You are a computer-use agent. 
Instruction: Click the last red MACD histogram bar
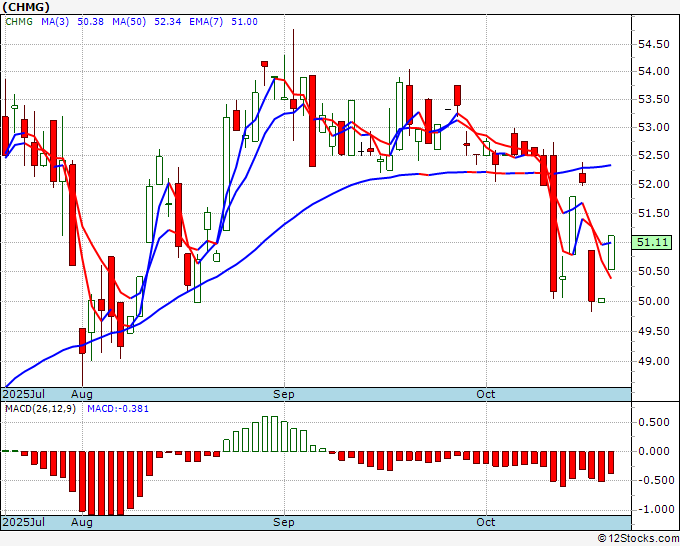click(x=611, y=462)
